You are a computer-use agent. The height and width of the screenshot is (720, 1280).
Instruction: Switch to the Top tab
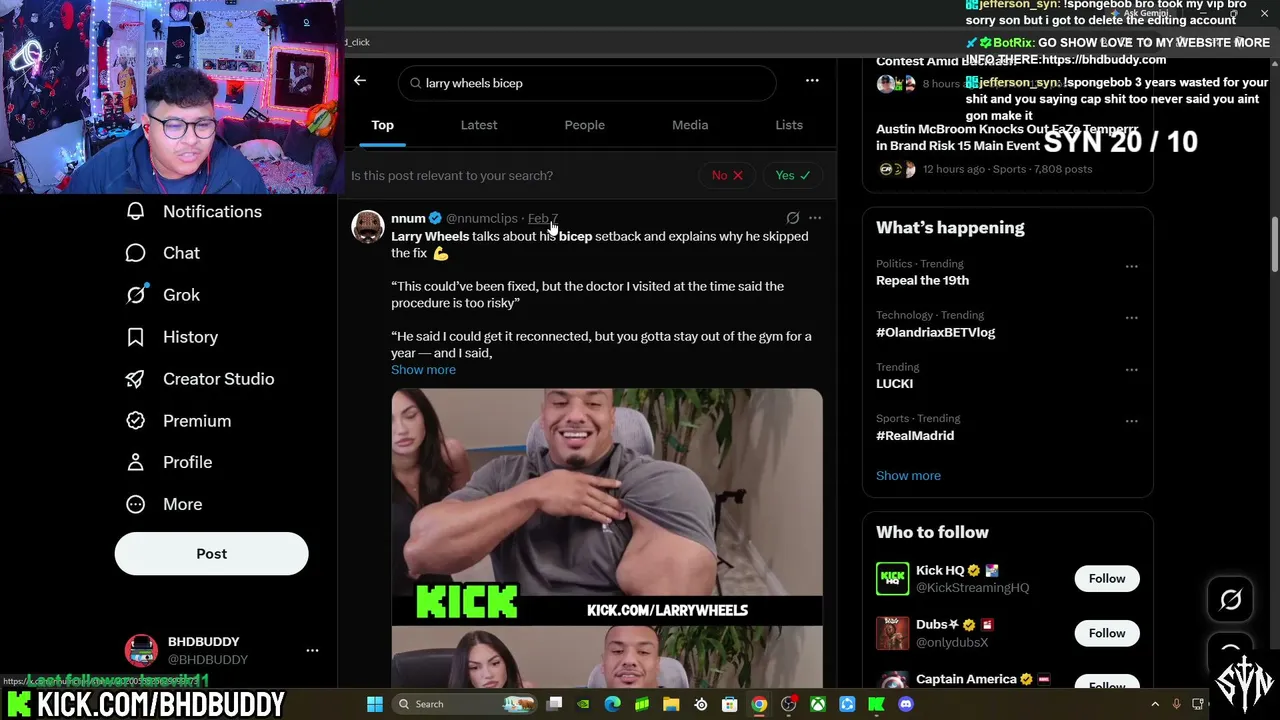[x=383, y=125]
